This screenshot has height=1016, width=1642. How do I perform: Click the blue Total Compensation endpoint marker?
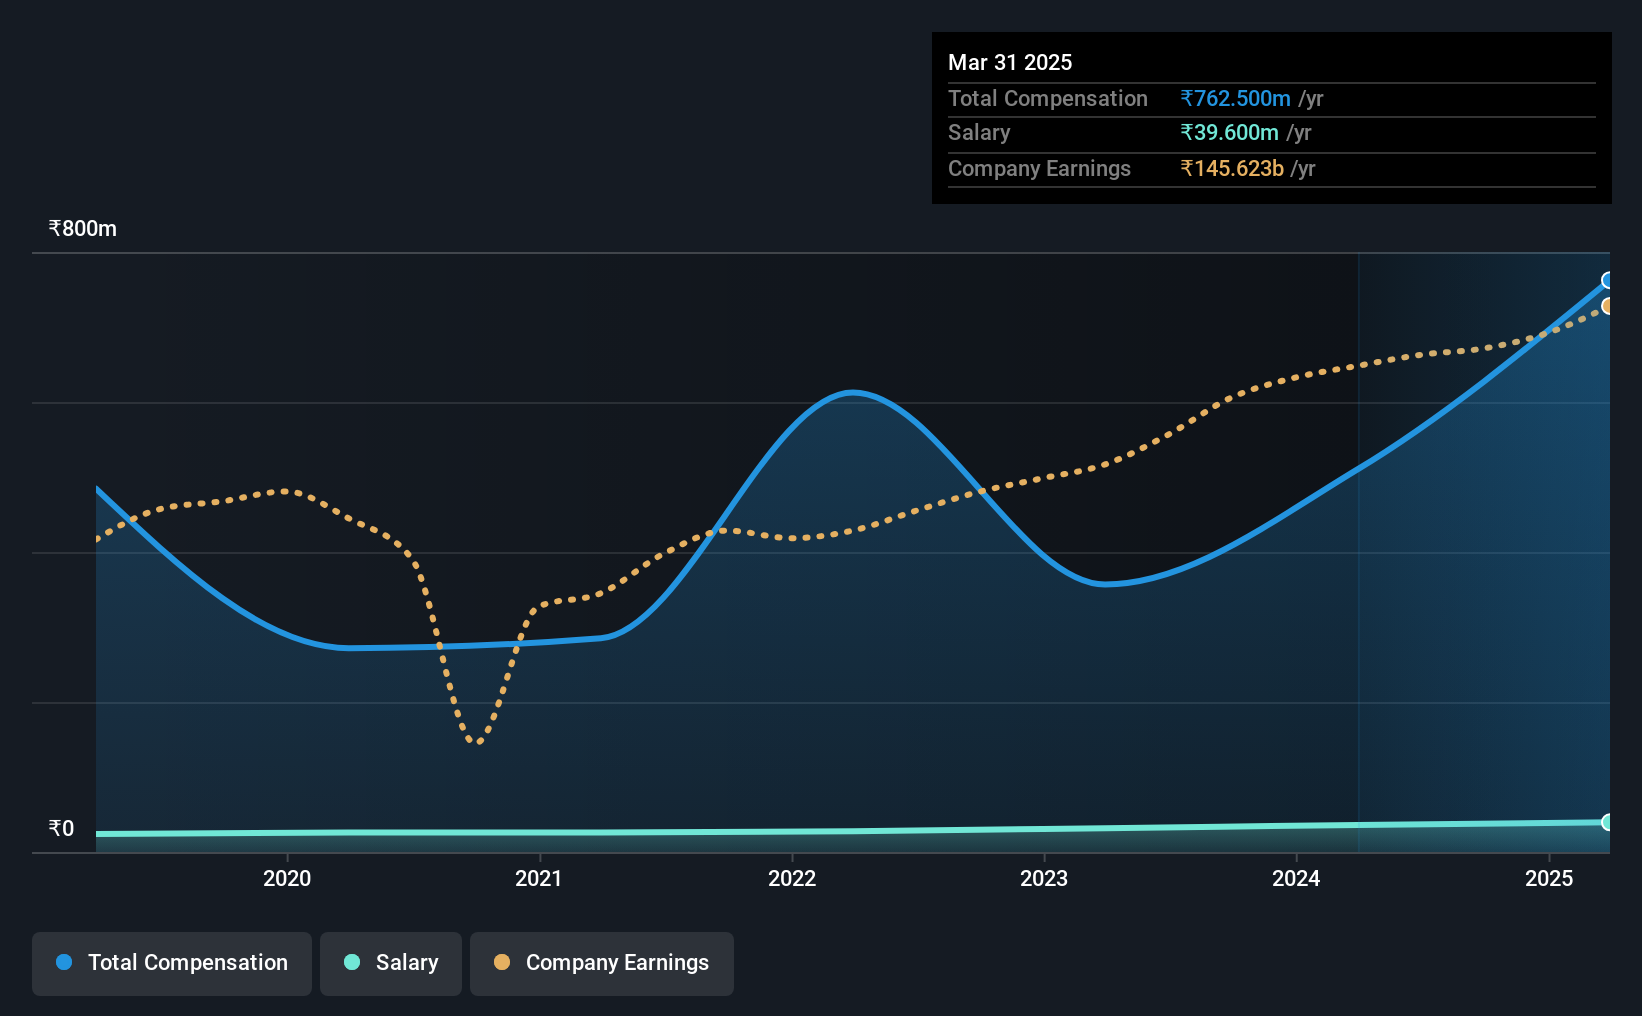coord(1608,280)
